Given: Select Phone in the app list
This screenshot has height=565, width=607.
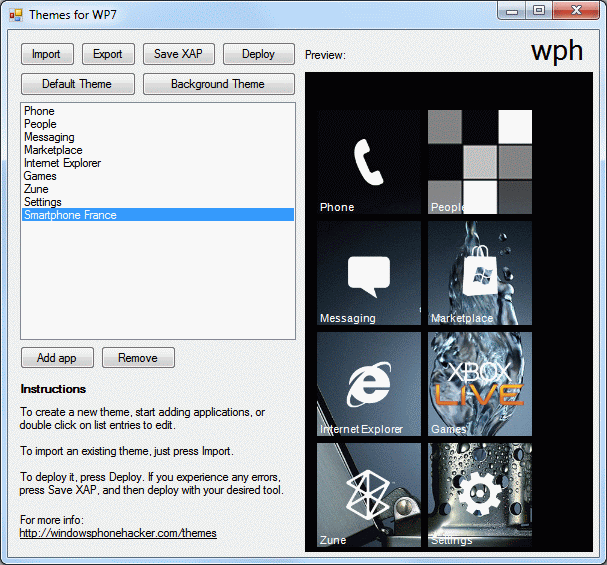Looking at the screenshot, I should pyautogui.click(x=158, y=111).
